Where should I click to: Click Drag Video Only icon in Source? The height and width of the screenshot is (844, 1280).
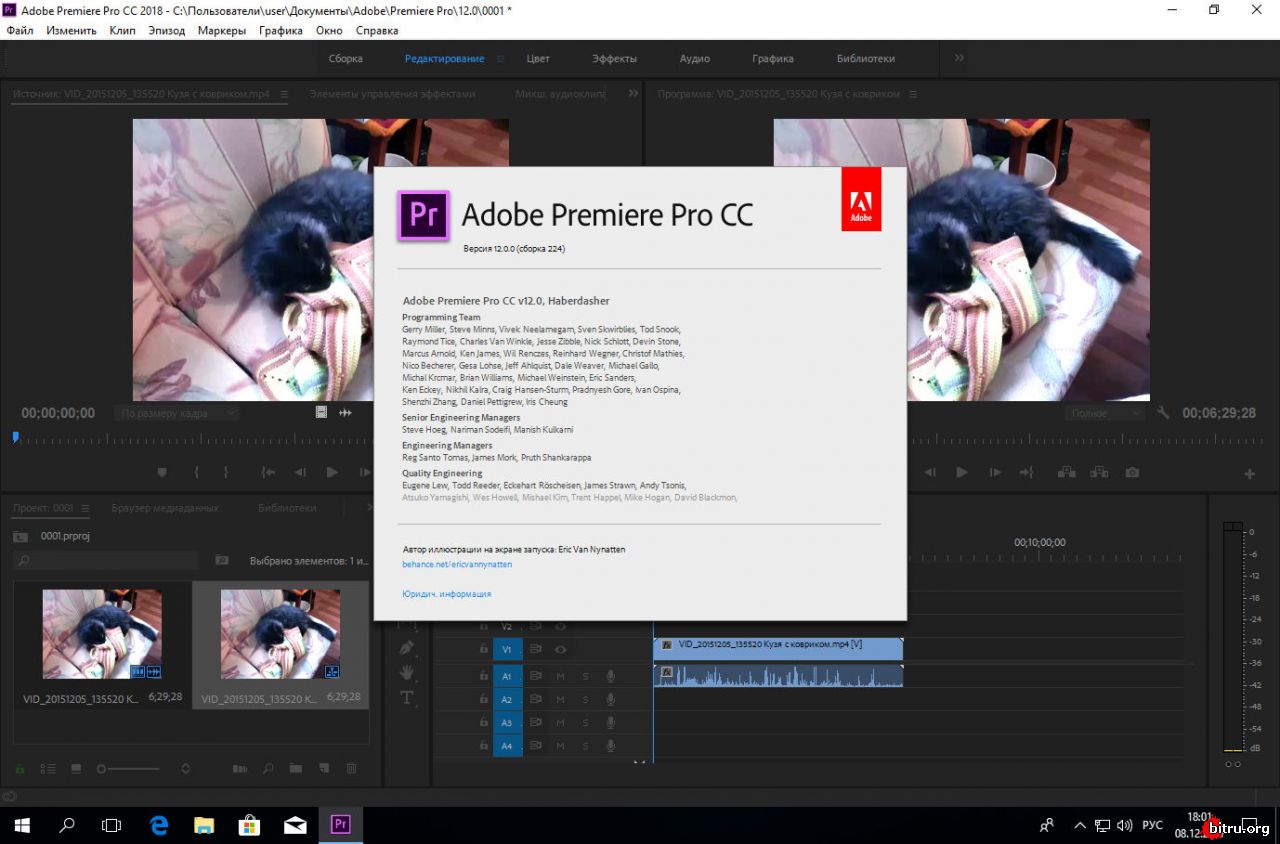tap(321, 412)
